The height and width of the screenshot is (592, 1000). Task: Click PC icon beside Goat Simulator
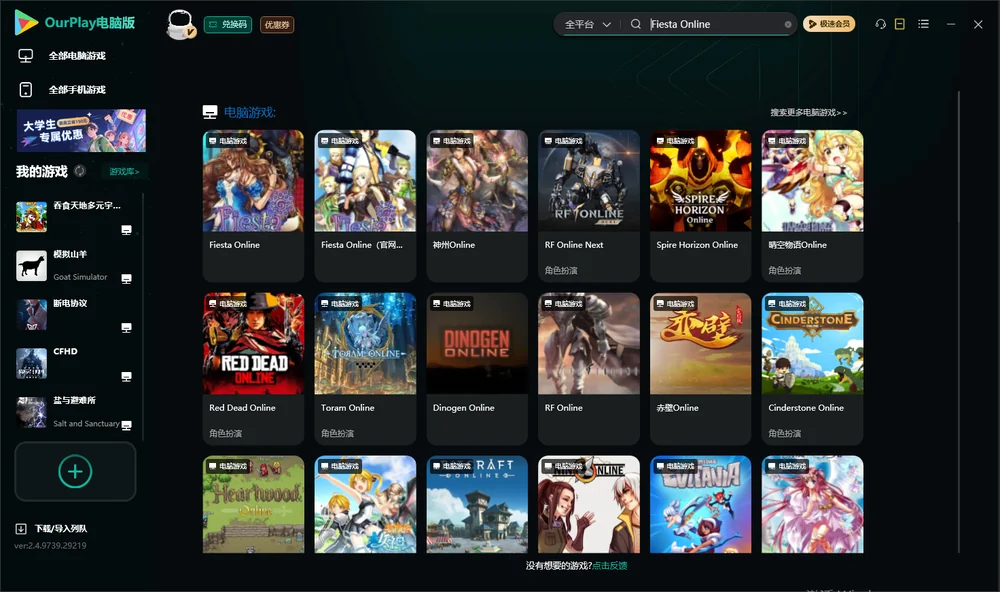(126, 279)
